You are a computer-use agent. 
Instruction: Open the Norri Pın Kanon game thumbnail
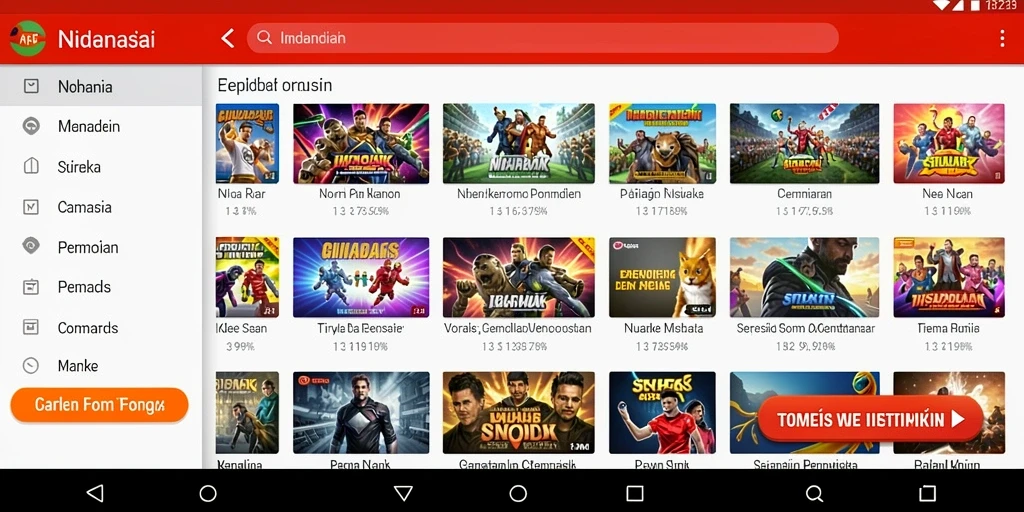coord(361,143)
